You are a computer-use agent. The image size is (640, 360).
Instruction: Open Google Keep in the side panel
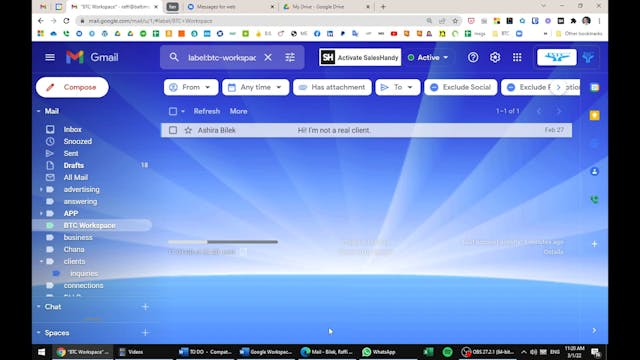594,116
